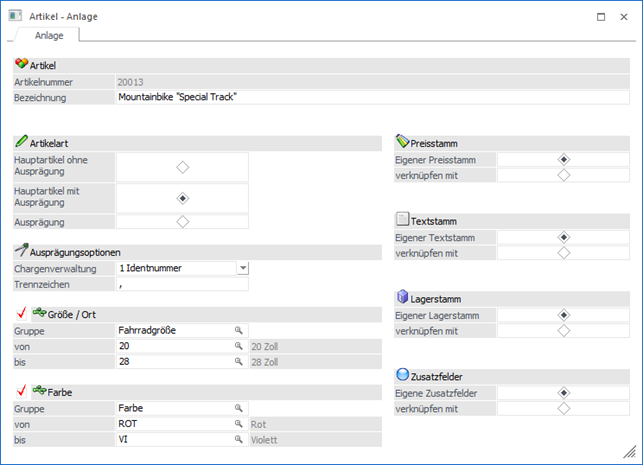Screen dimensions: 643x465
Task: Click search icon in Farbe Gruppe field
Action: click(x=239, y=408)
